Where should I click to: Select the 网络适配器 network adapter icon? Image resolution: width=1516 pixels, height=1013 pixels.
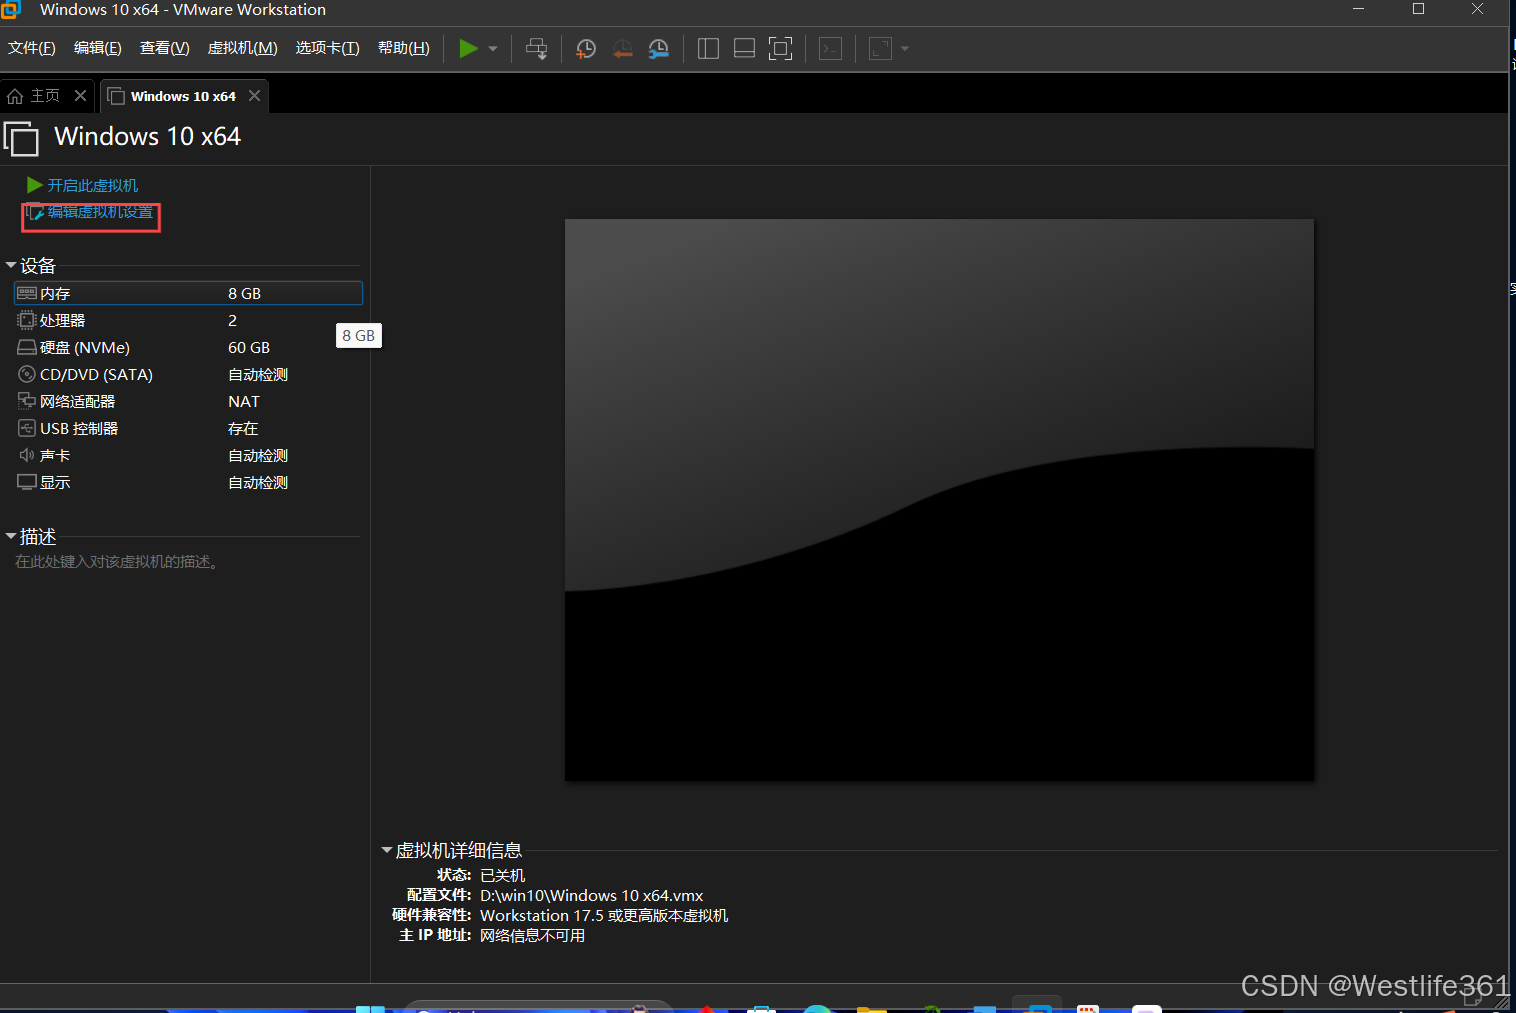[x=27, y=400]
